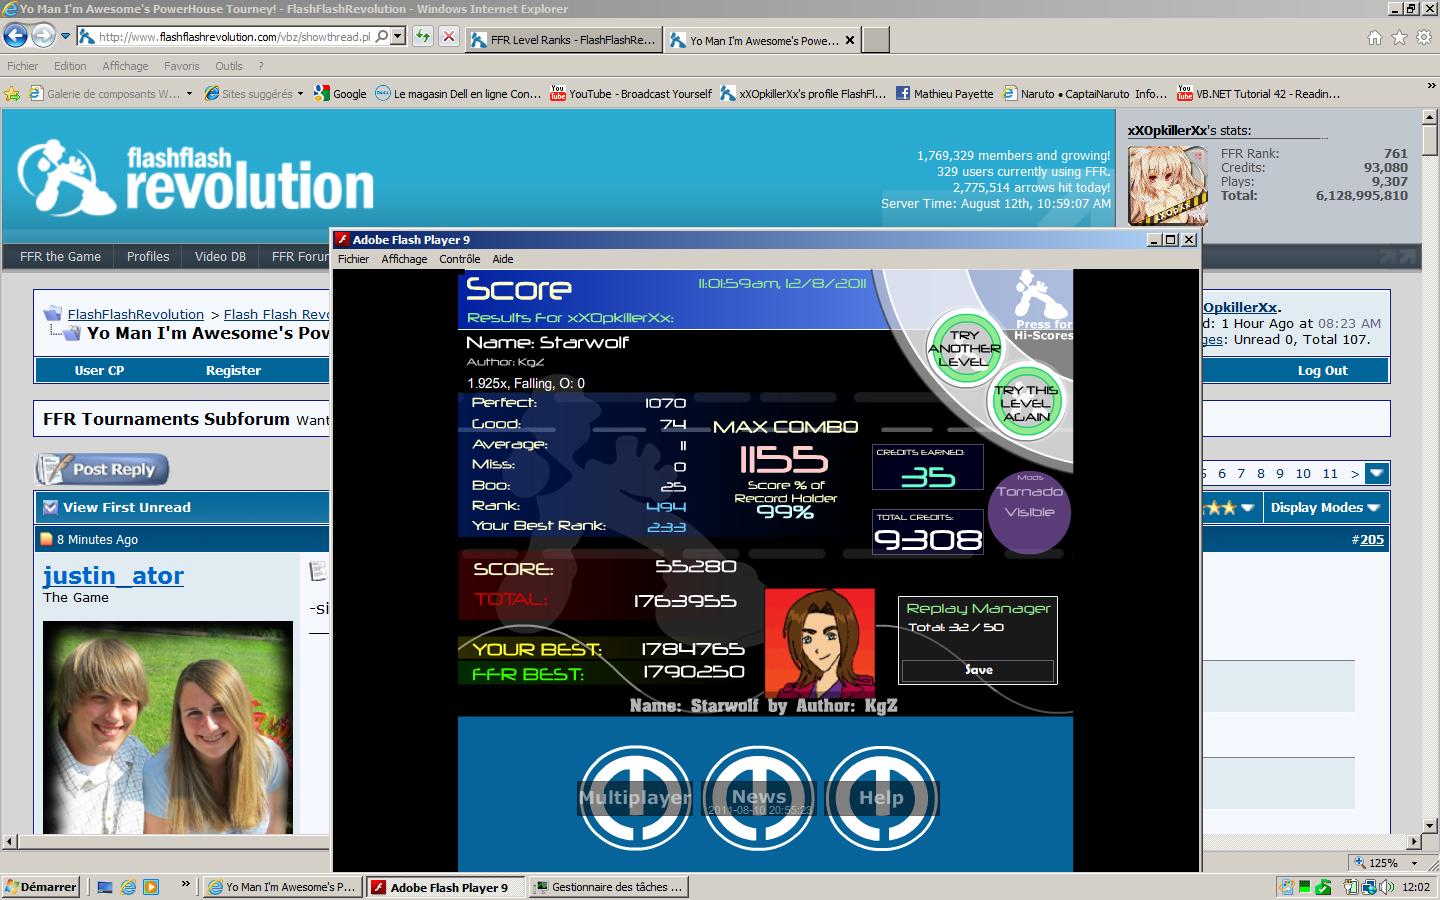Screen dimensions: 1440x900
Task: Open the recent pages dropdown arrow
Action: (x=65, y=36)
